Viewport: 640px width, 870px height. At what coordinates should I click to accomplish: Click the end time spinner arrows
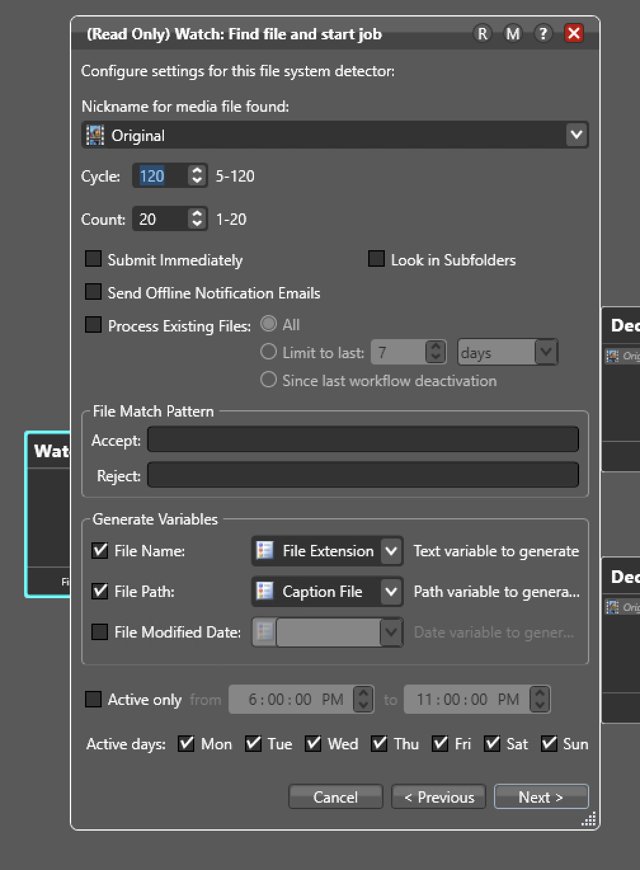[x=539, y=699]
